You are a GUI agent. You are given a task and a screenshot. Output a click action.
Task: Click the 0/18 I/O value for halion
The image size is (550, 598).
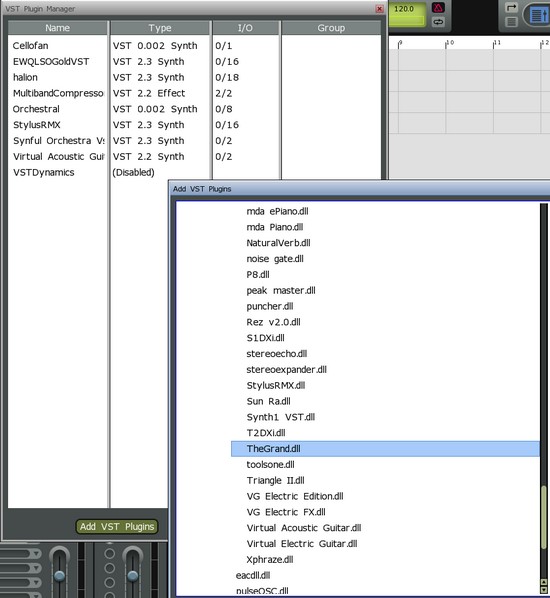[x=227, y=77]
